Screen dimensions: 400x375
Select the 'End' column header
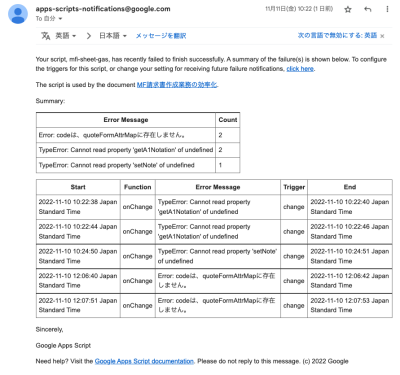(350, 187)
